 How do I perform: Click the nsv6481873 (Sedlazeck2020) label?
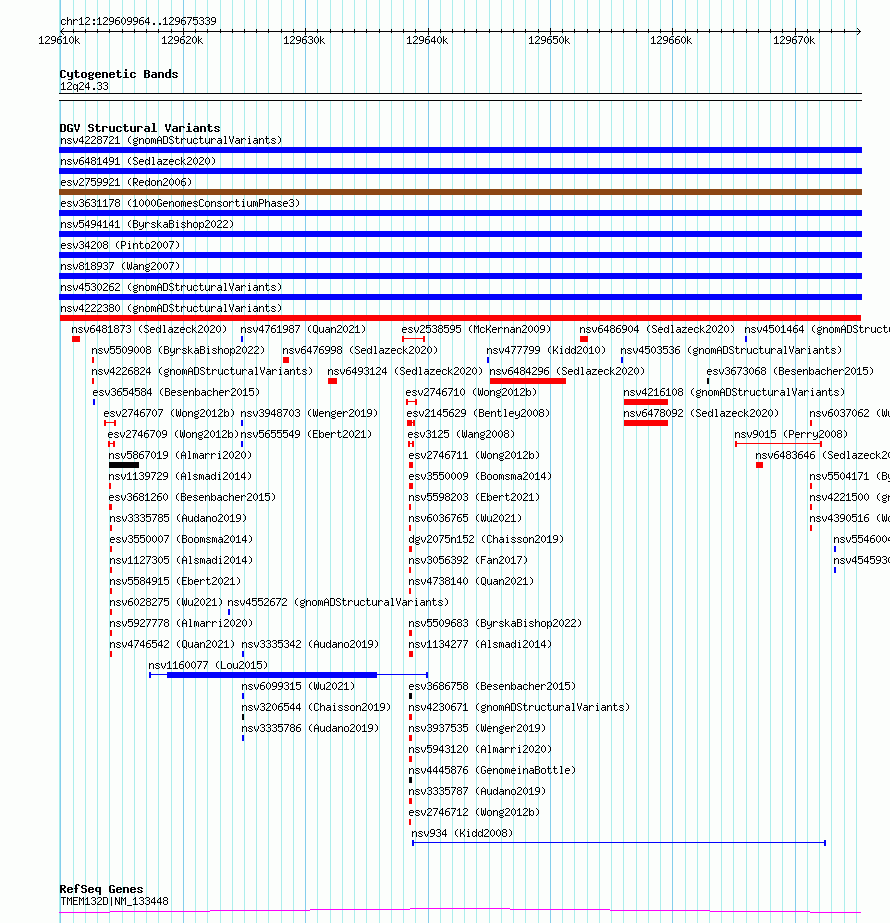click(149, 329)
